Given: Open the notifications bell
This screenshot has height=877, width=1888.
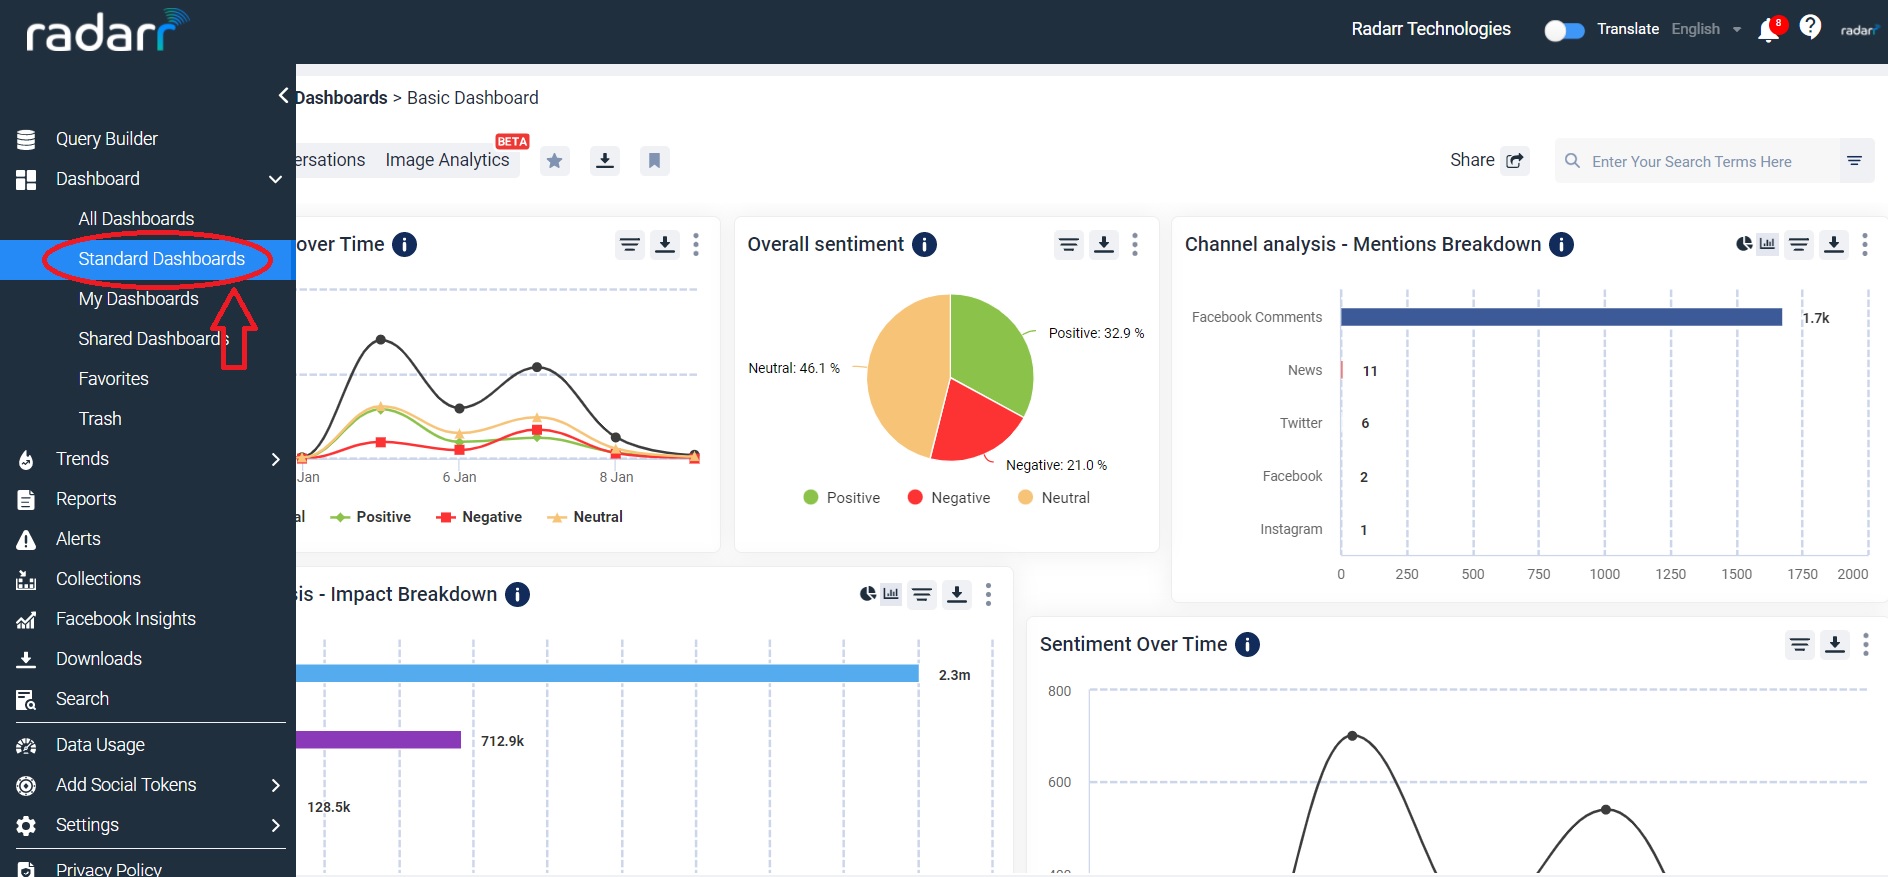Looking at the screenshot, I should click(x=1768, y=30).
